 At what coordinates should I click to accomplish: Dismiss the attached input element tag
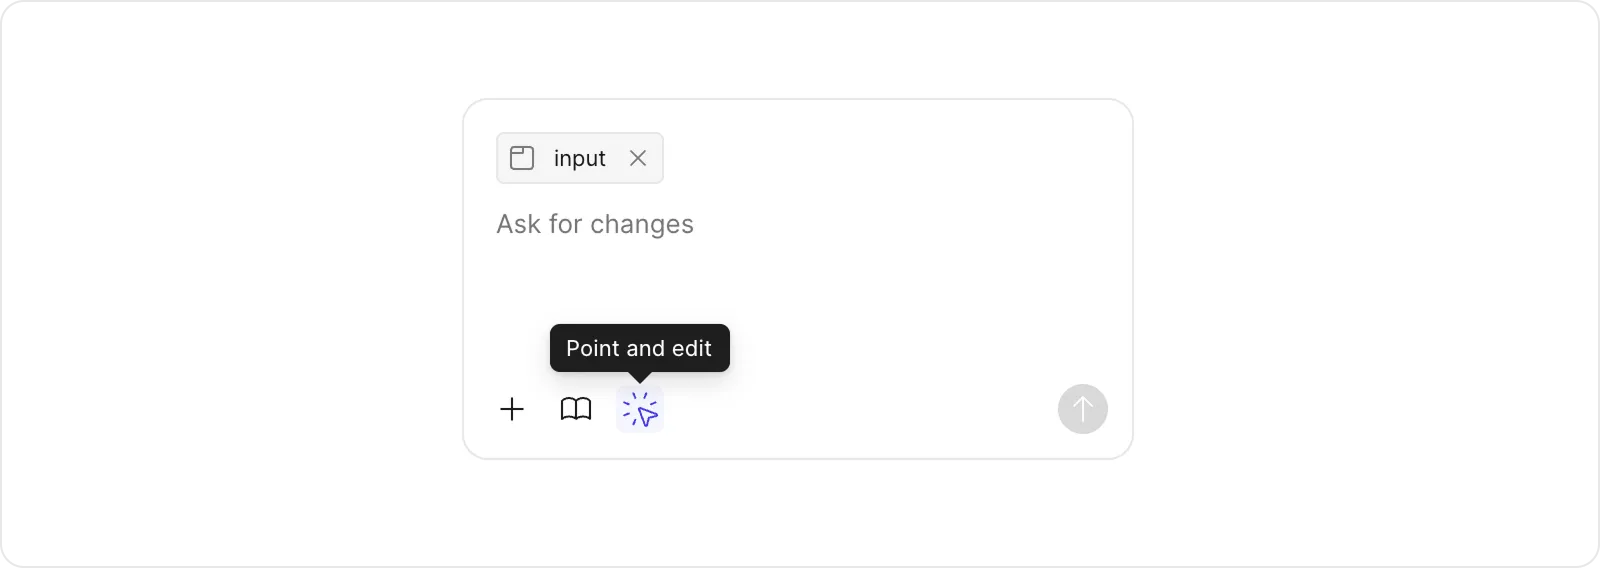pyautogui.click(x=638, y=158)
